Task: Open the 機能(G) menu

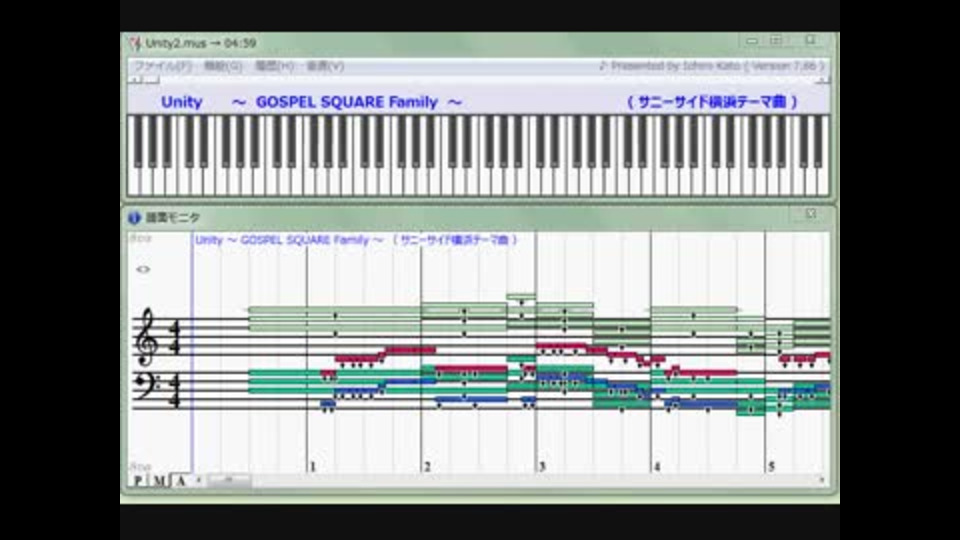Action: 223,66
